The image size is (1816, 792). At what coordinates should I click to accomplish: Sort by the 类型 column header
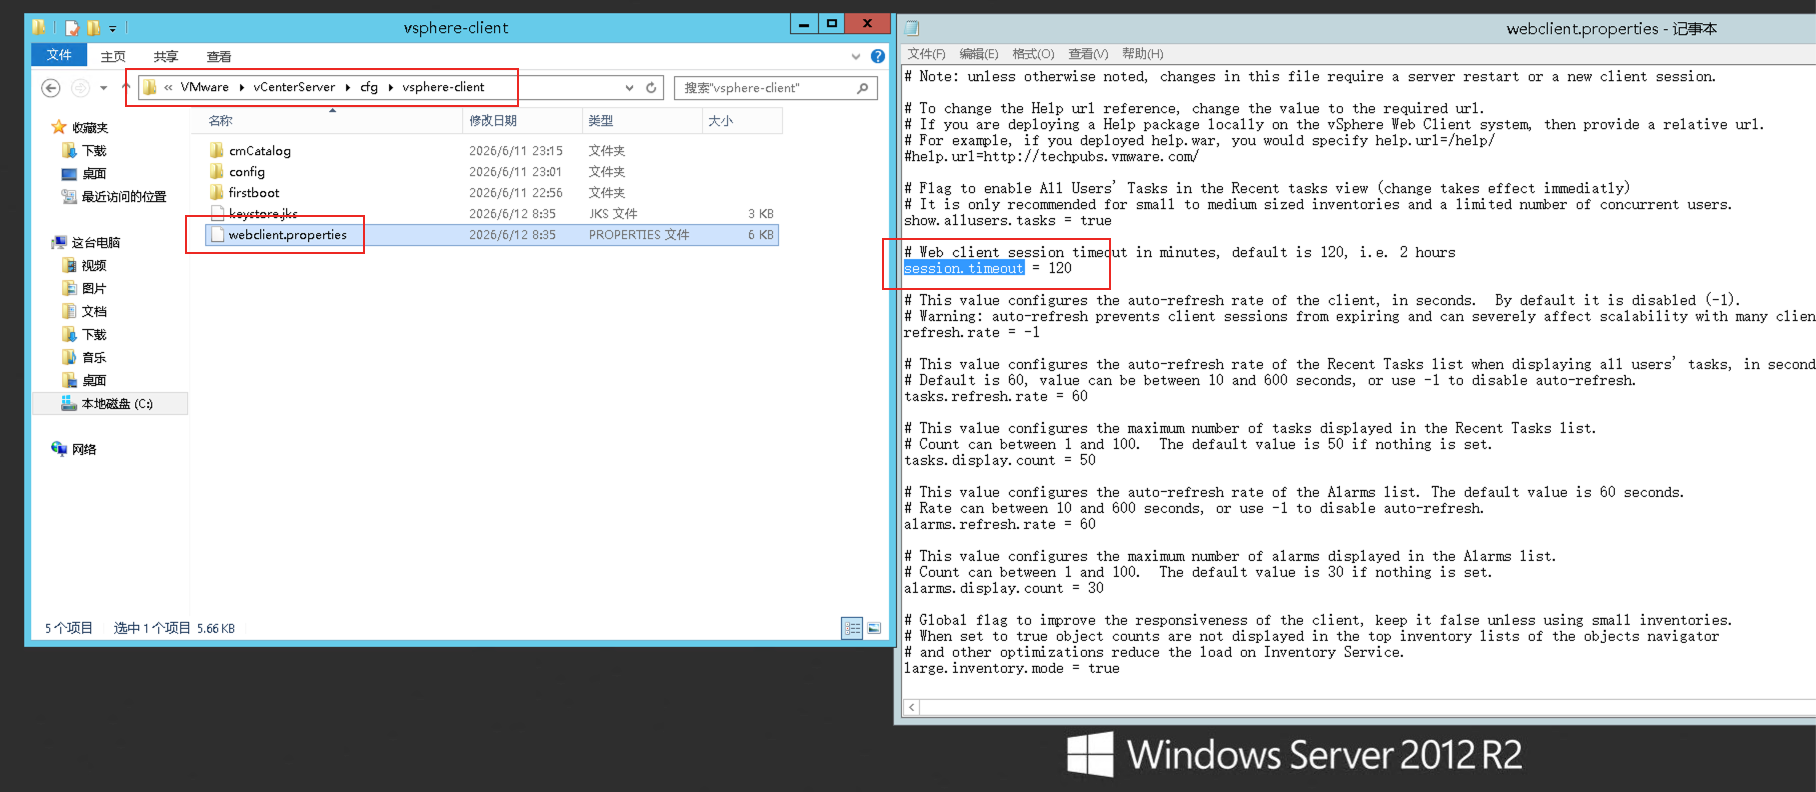(641, 121)
